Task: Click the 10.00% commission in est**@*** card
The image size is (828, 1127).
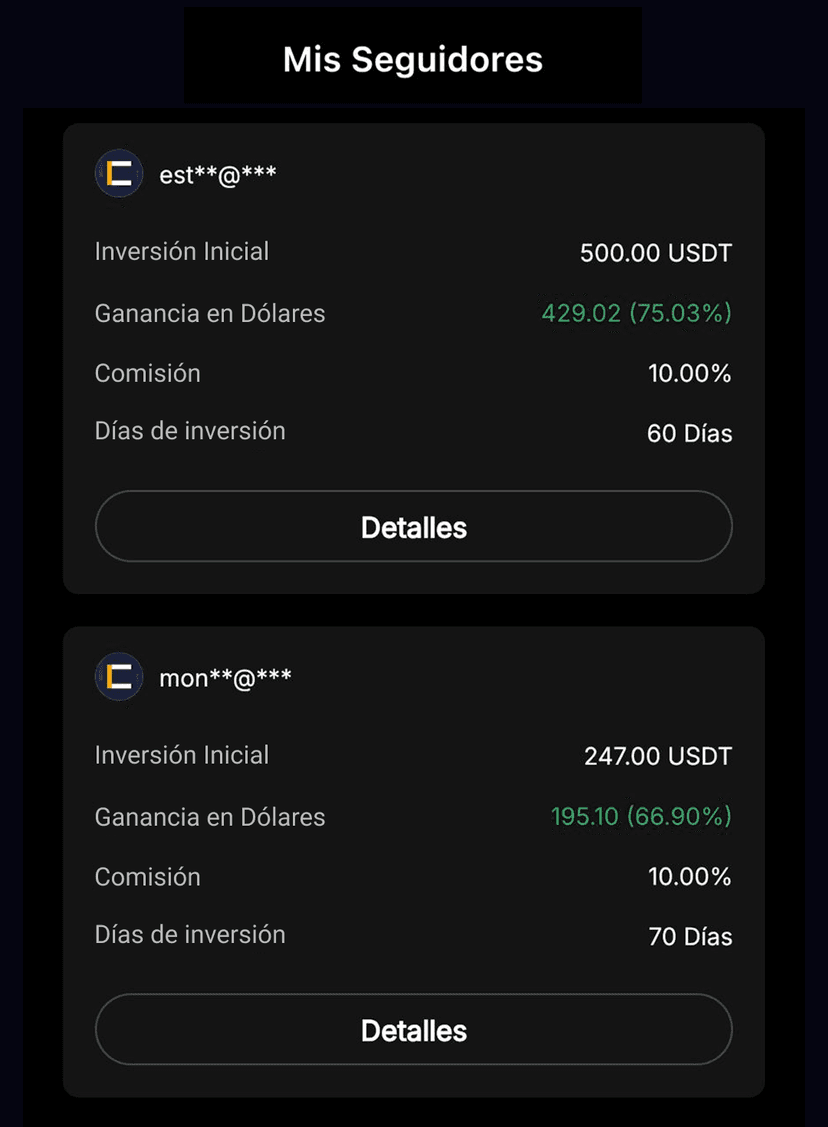Action: 689,374
